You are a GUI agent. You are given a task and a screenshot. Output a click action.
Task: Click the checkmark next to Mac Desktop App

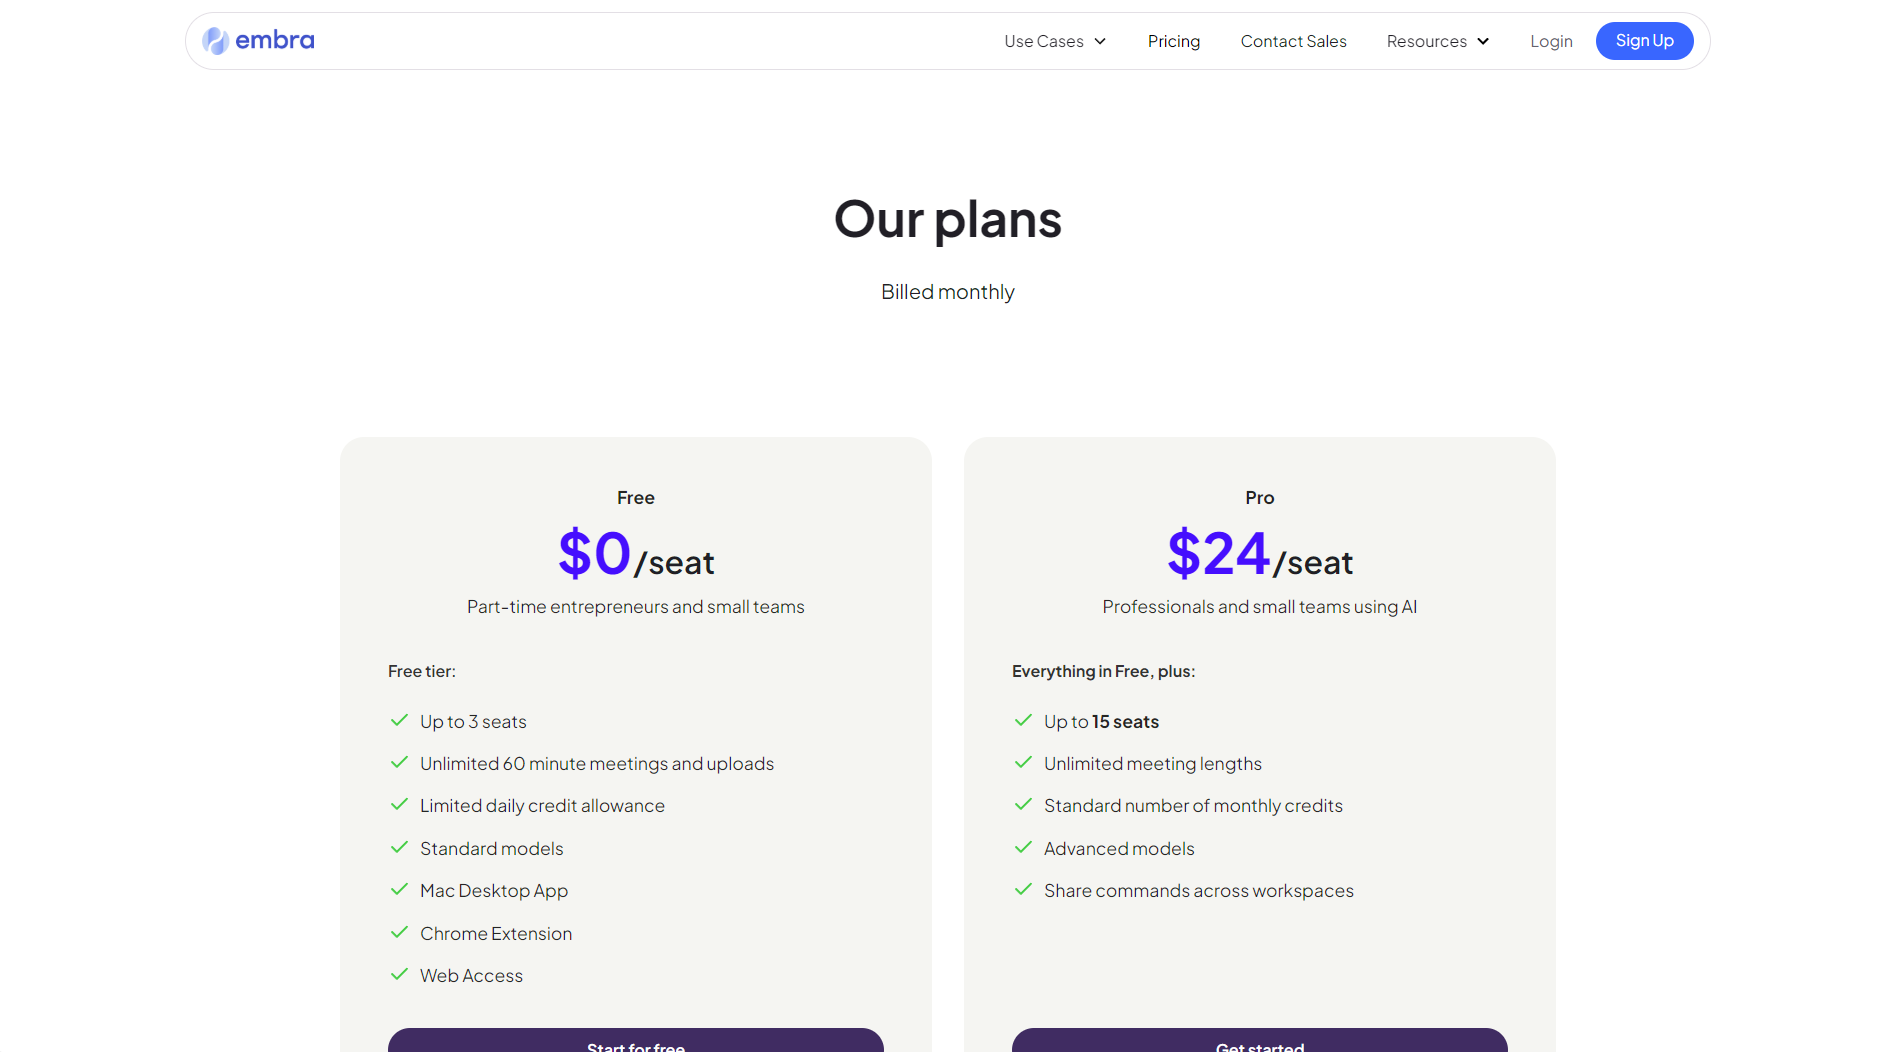(399, 890)
